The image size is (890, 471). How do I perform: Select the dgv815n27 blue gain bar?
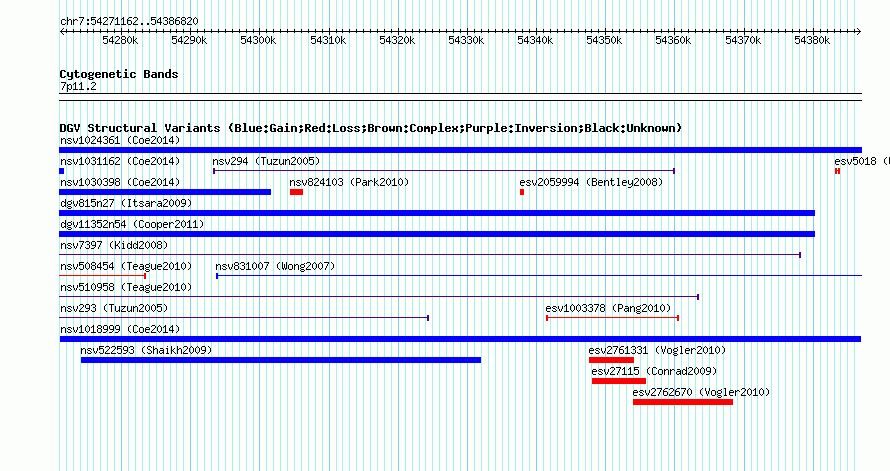(437, 213)
